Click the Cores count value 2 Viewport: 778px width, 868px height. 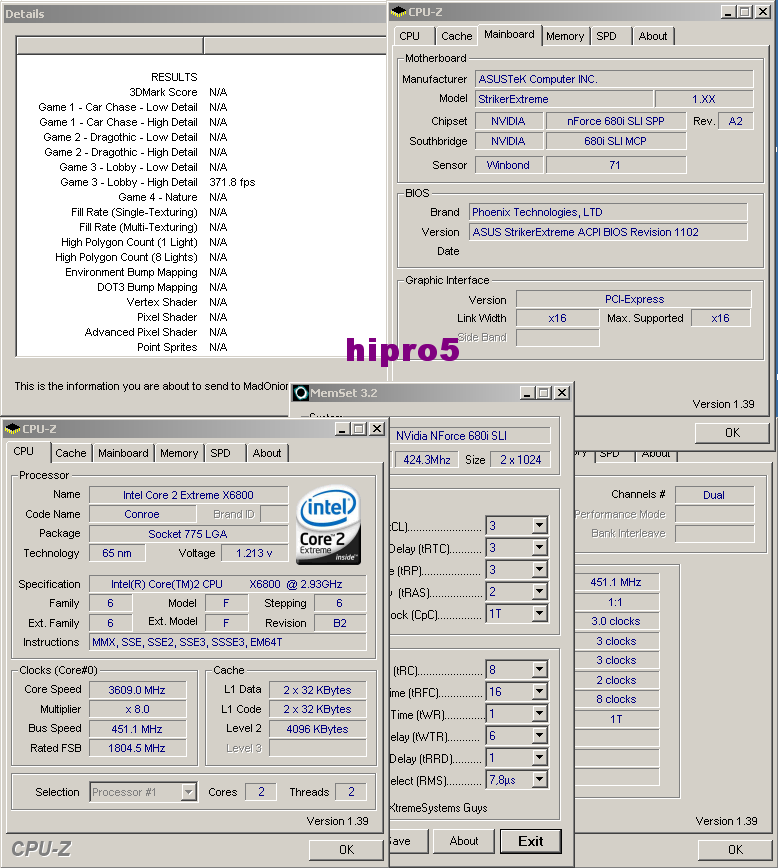[x=261, y=792]
